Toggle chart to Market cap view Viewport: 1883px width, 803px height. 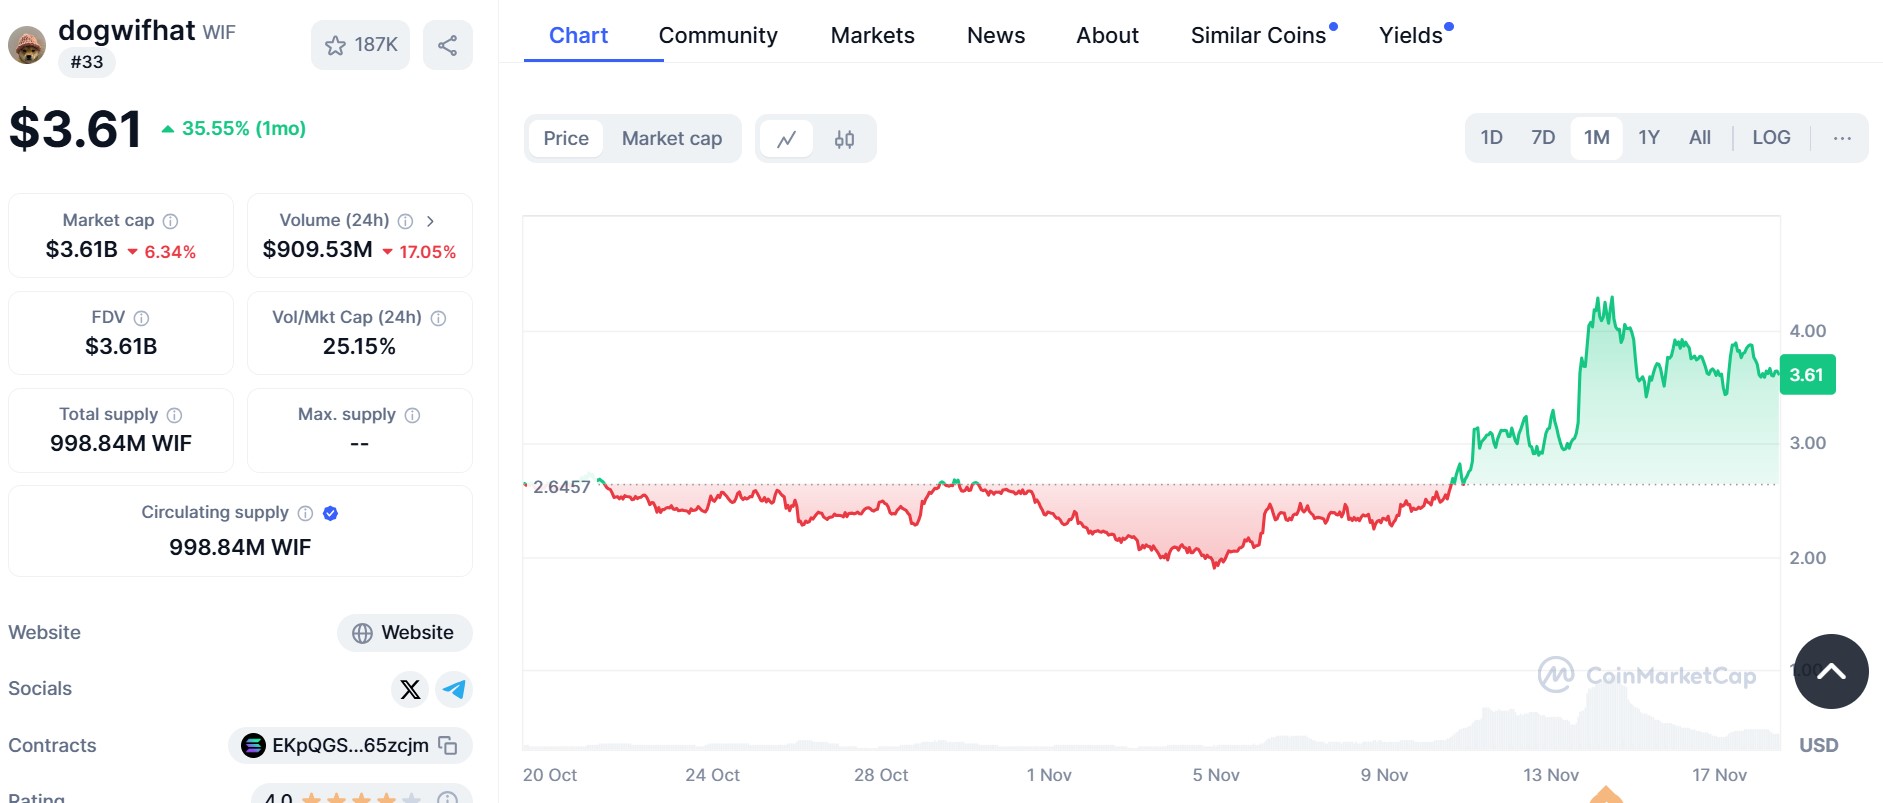tap(671, 139)
